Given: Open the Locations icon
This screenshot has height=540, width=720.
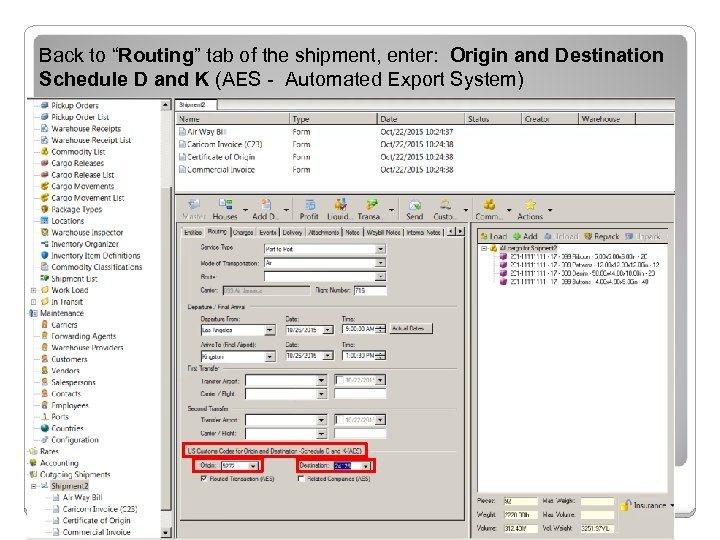Looking at the screenshot, I should 45,220.
